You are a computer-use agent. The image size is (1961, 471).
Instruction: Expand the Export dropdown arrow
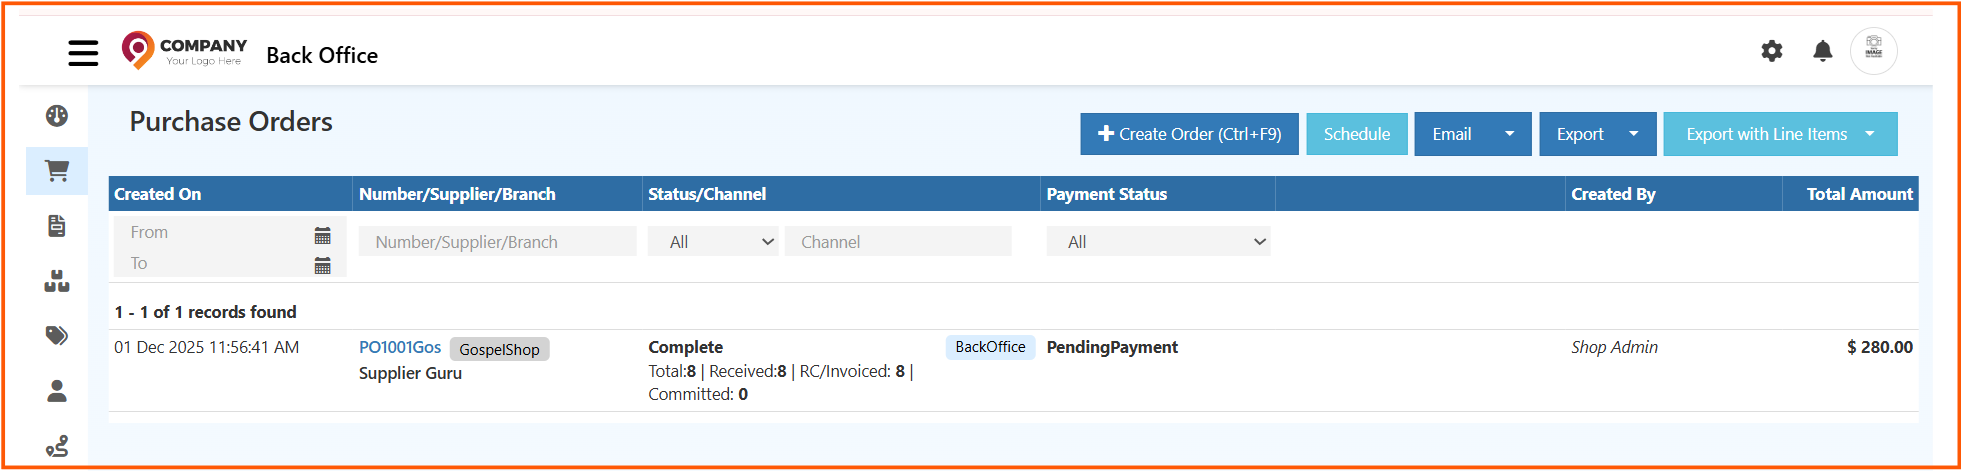(1633, 134)
